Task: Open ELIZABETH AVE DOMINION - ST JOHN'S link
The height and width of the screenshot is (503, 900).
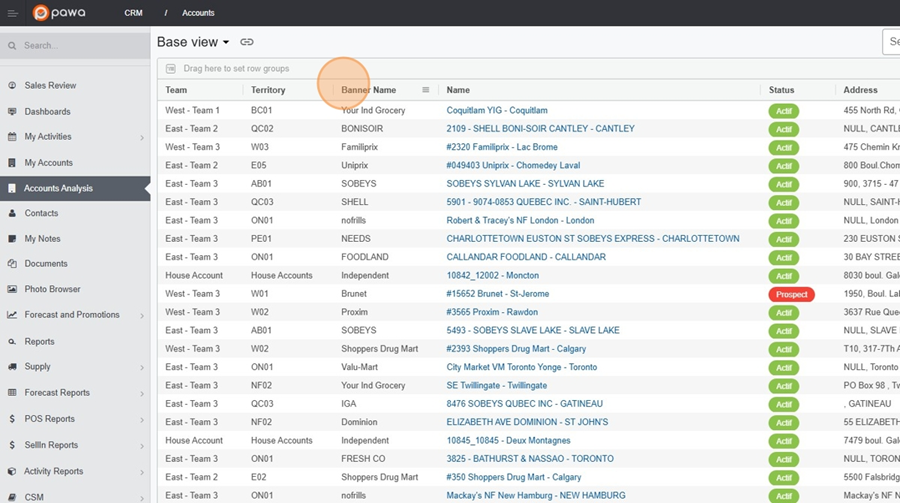Action: tap(527, 422)
